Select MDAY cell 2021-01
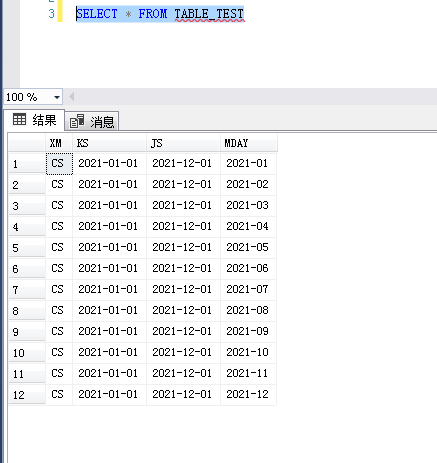The width and height of the screenshot is (437, 463). pyautogui.click(x=248, y=163)
